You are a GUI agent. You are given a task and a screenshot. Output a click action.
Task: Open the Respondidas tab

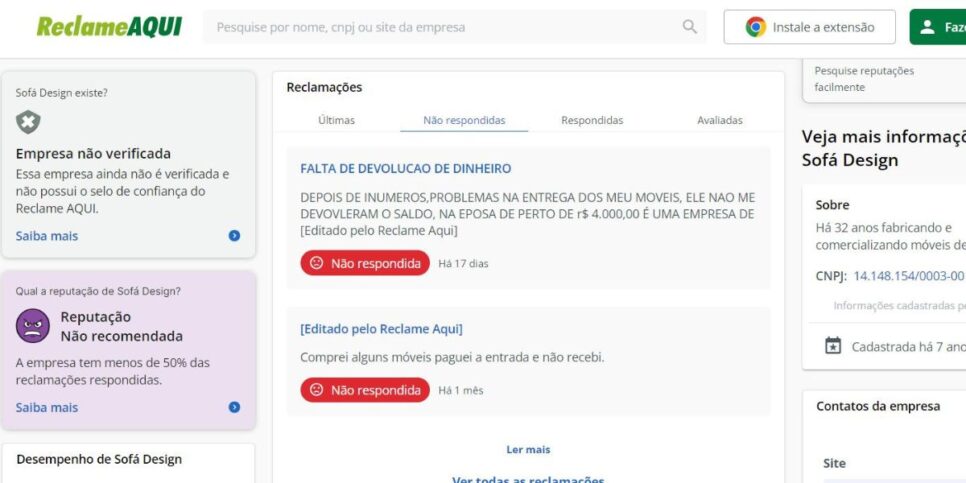[592, 120]
